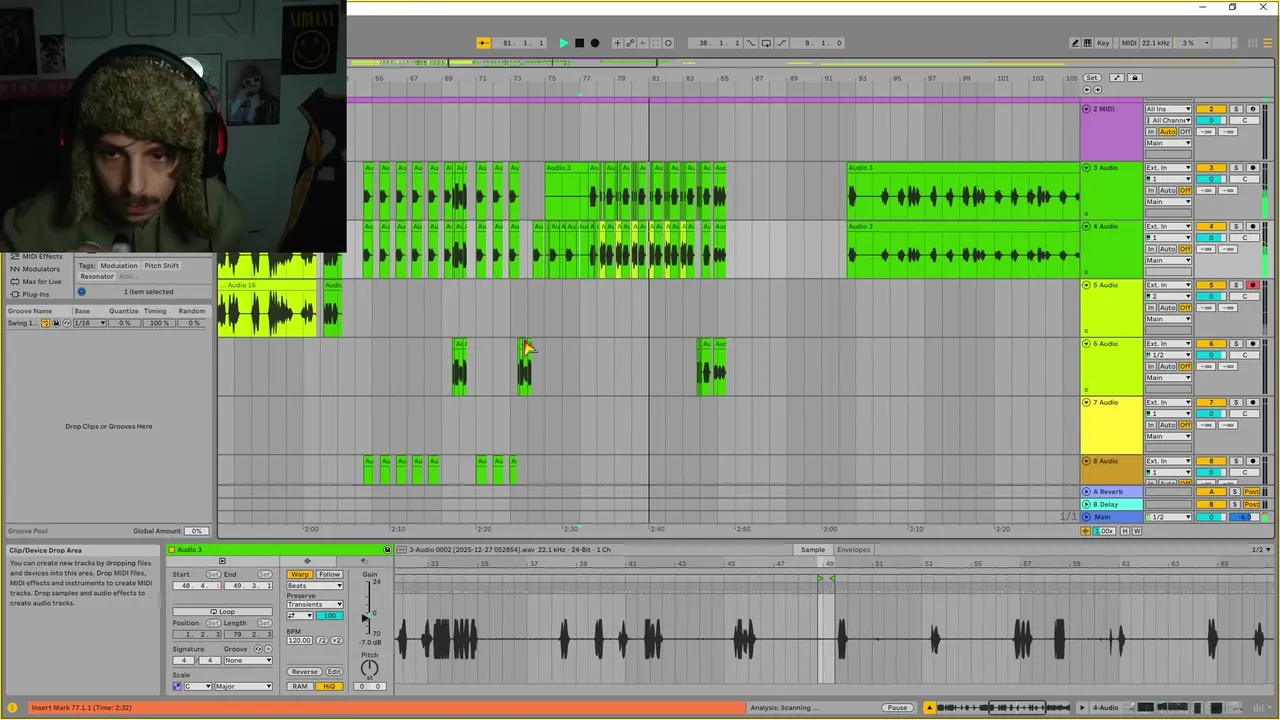Arm the Arrangement Record button
This screenshot has width=1280, height=720.
coord(595,43)
